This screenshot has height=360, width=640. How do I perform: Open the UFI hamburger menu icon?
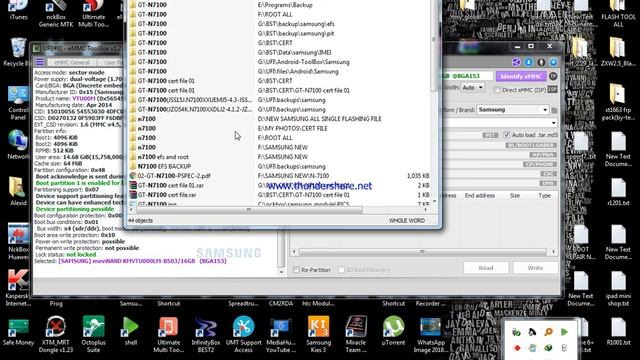(x=40, y=62)
